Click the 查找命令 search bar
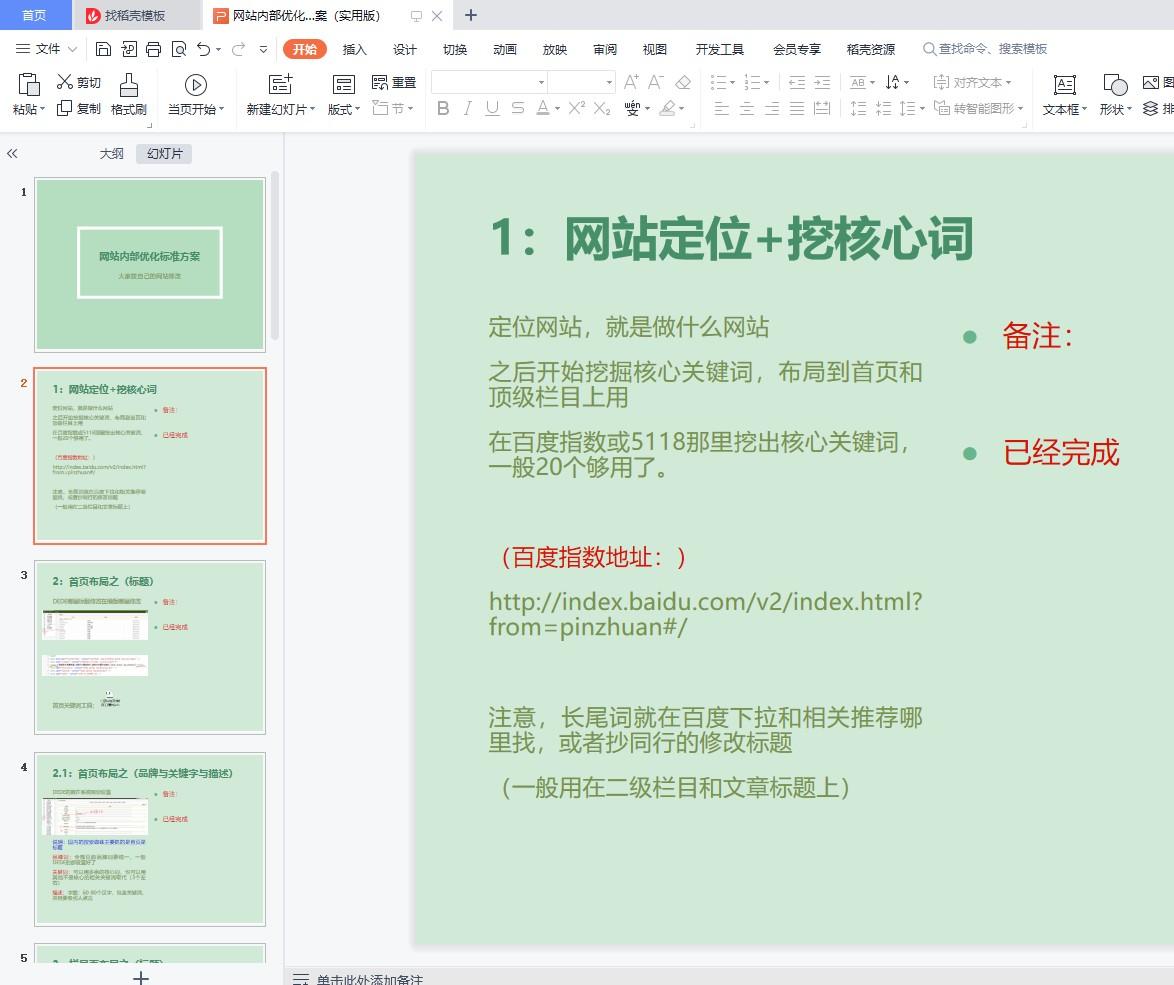The image size is (1174, 985). pos(985,48)
